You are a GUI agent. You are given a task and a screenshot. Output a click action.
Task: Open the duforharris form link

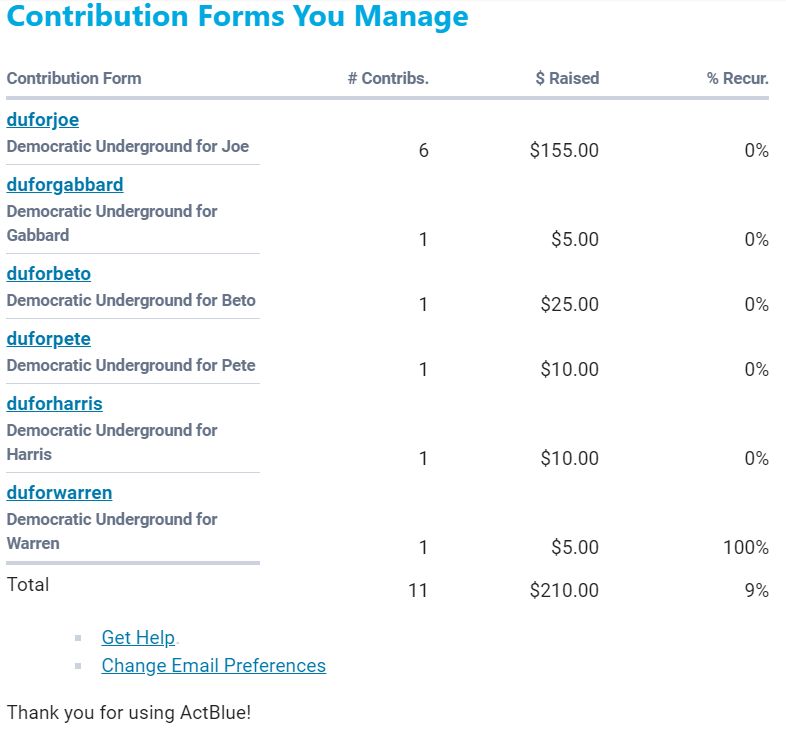[55, 404]
